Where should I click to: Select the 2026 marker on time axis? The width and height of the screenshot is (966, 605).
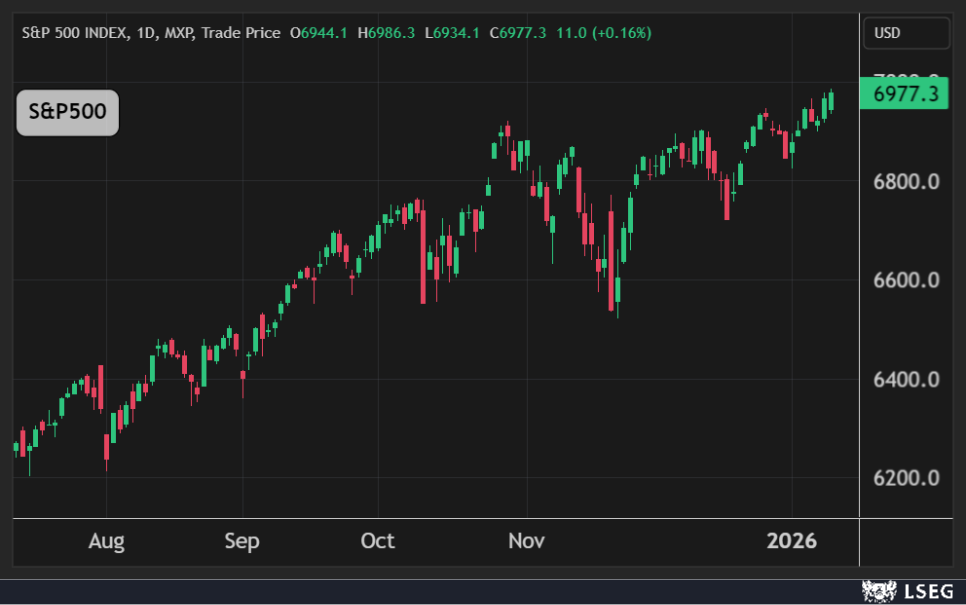click(792, 542)
